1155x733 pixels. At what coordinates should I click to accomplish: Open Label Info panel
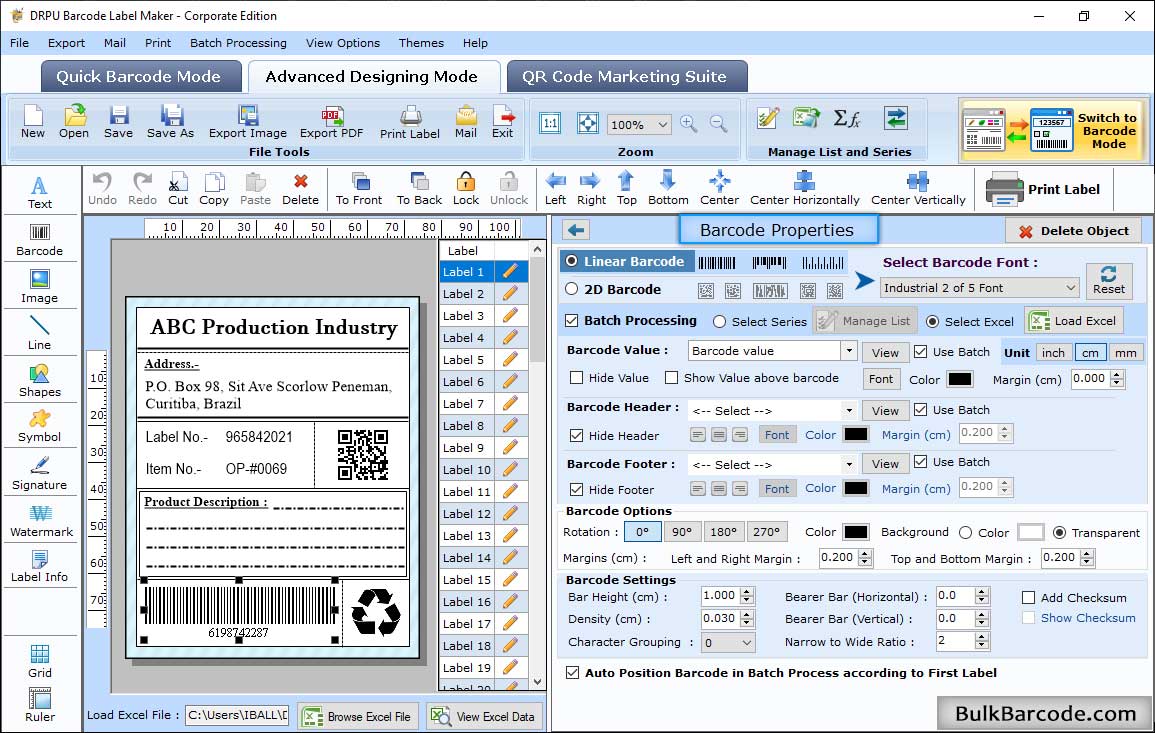point(40,567)
